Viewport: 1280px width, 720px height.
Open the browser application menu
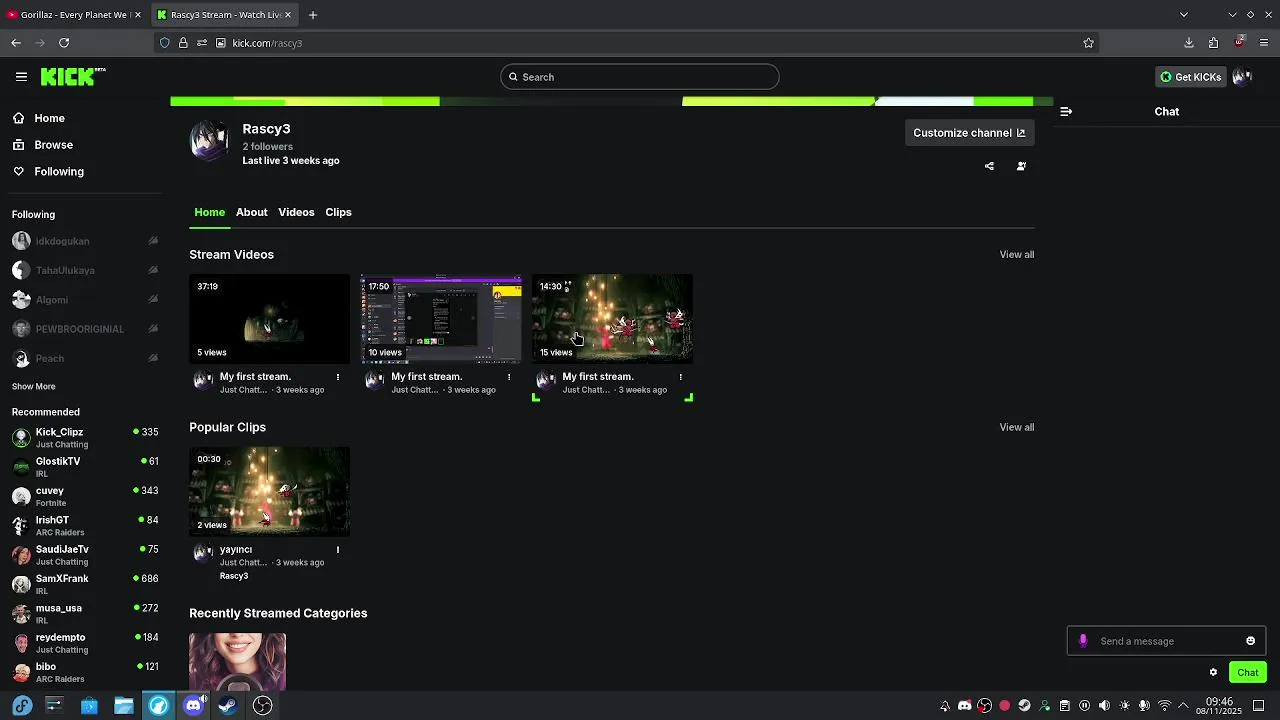tap(1264, 43)
